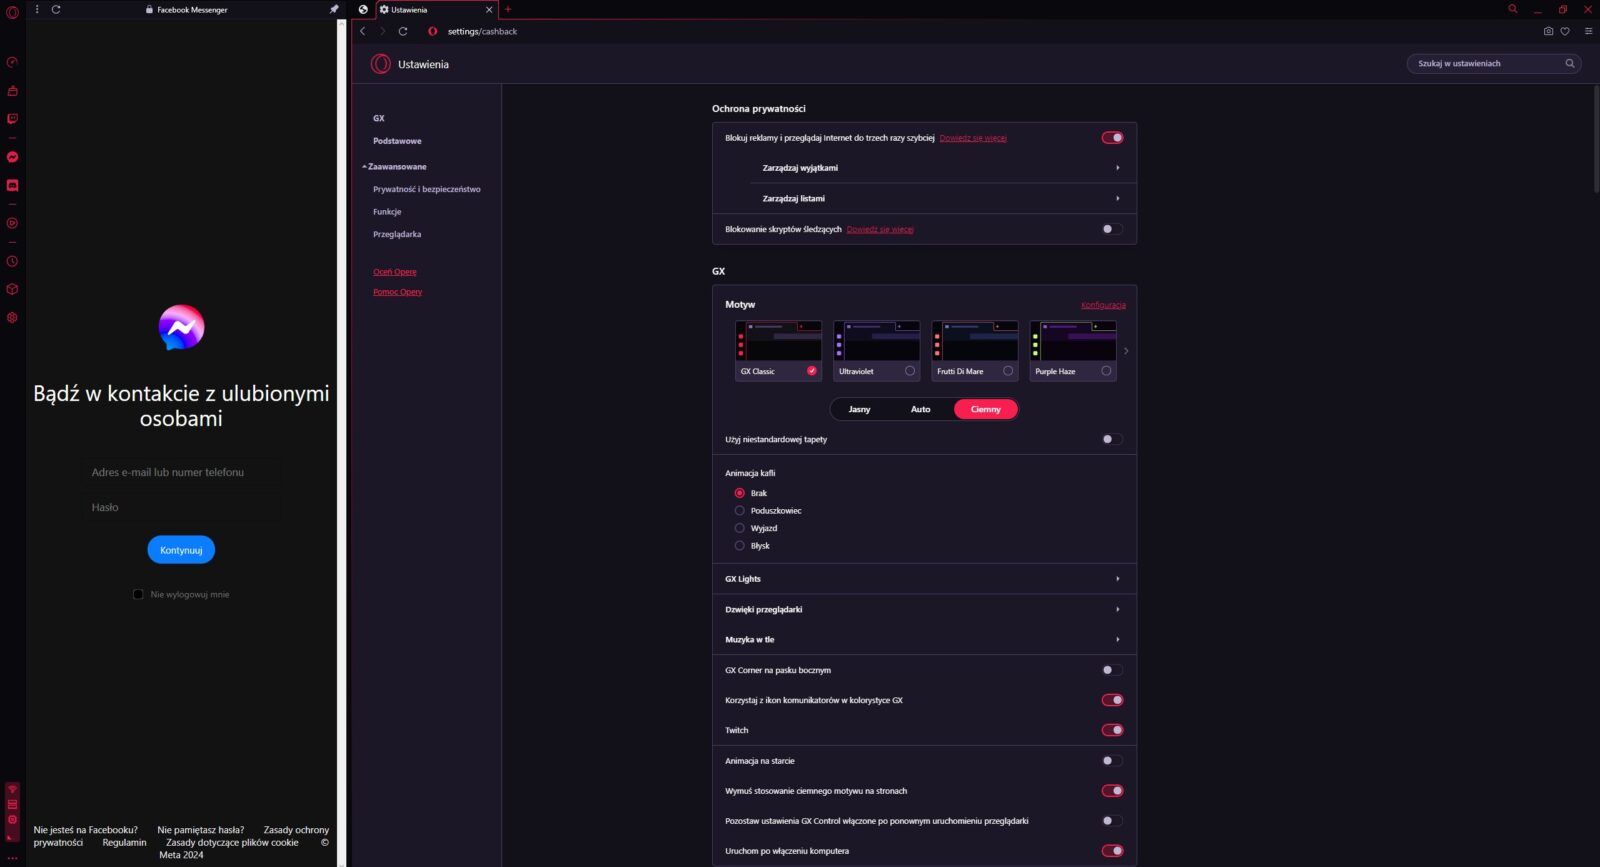Disable the ad blocker toggle
1600x867 pixels.
click(1112, 138)
